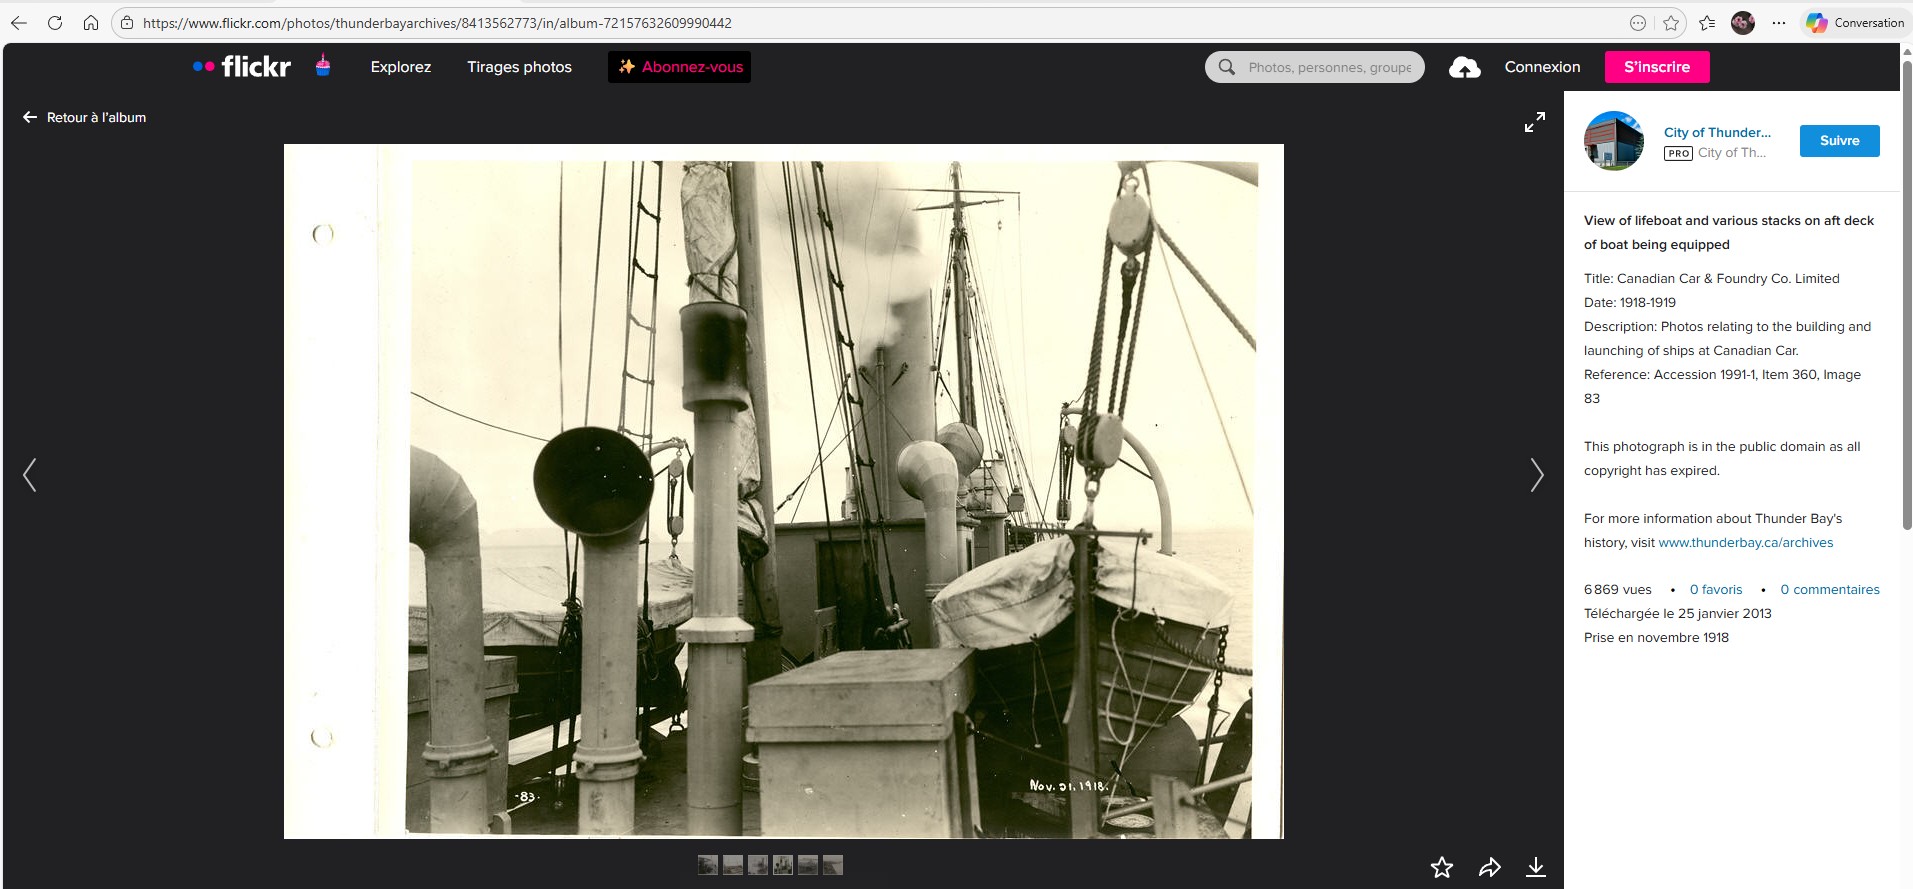The image size is (1913, 889).
Task: Click the upload cloud icon
Action: 1464,67
